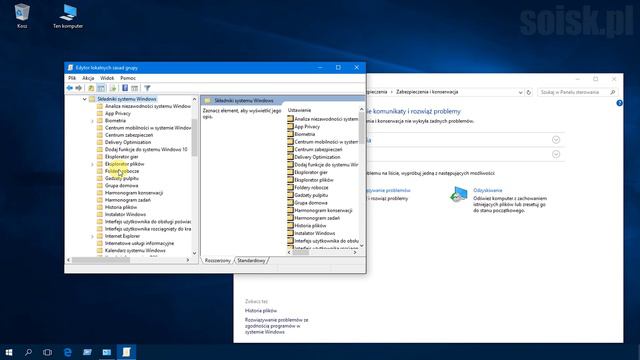Open Task View from the taskbar
Viewport: 640px width, 360px height.
pyautogui.click(x=47, y=352)
